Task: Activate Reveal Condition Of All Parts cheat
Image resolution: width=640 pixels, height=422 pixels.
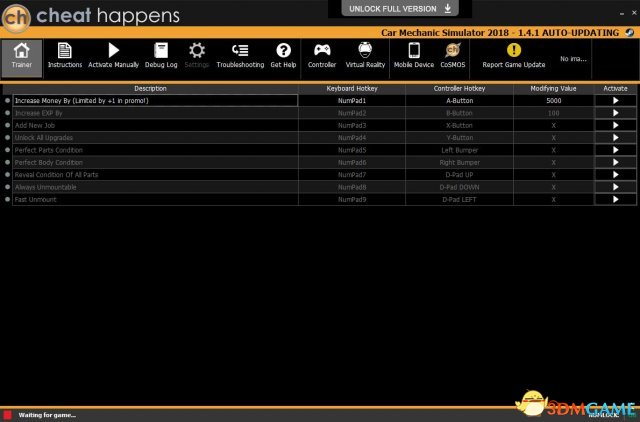Action: click(x=616, y=175)
